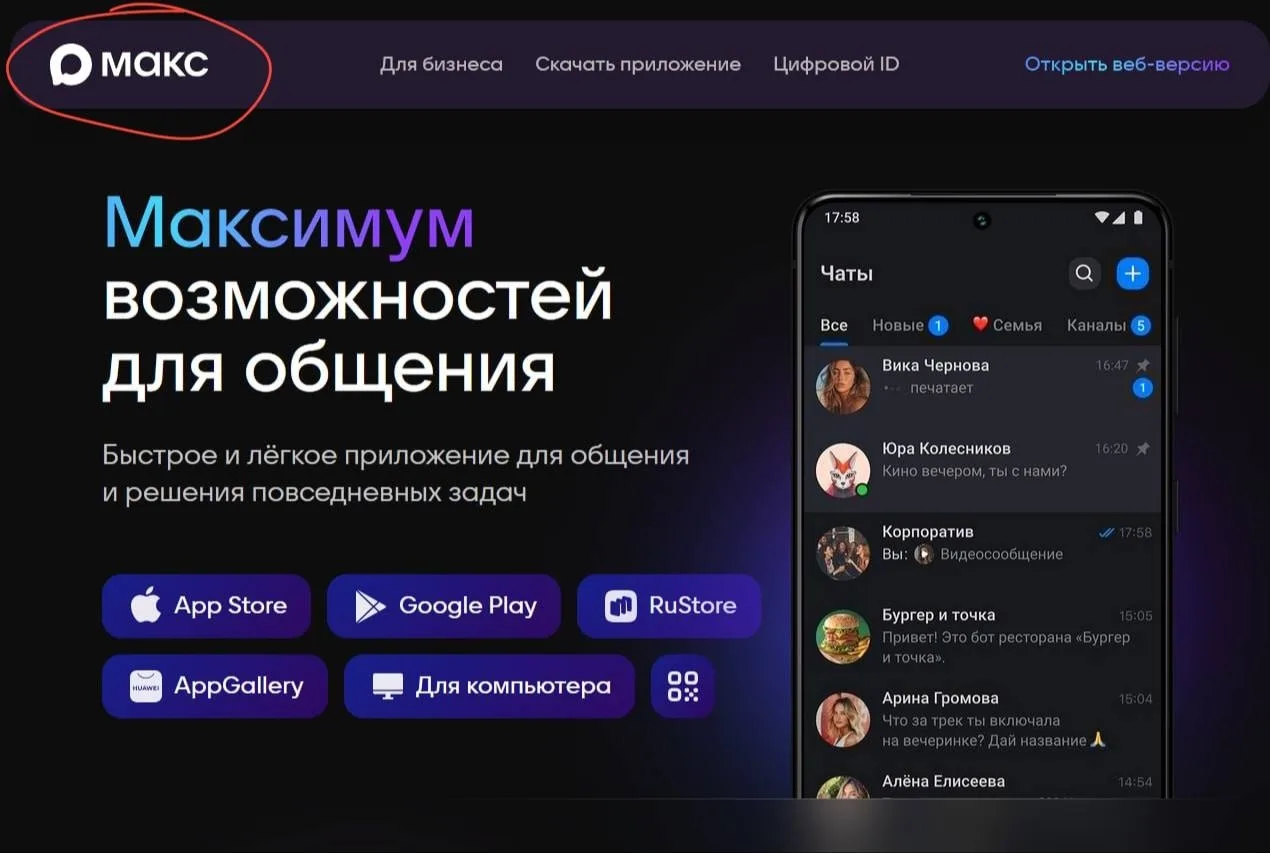The image size is (1270, 853).
Task: Open chat with Вика Чернова
Action: coord(983,387)
